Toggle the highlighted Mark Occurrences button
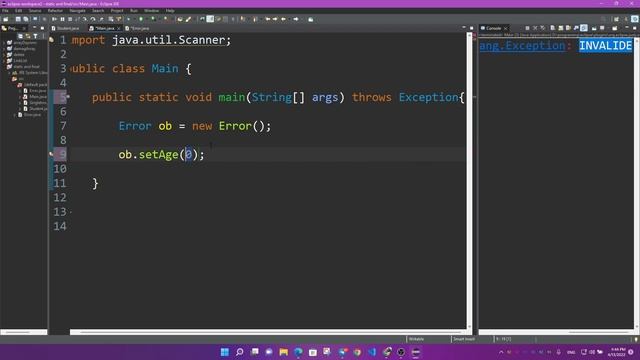This screenshot has height=360, width=640. pyautogui.click(x=210, y=19)
